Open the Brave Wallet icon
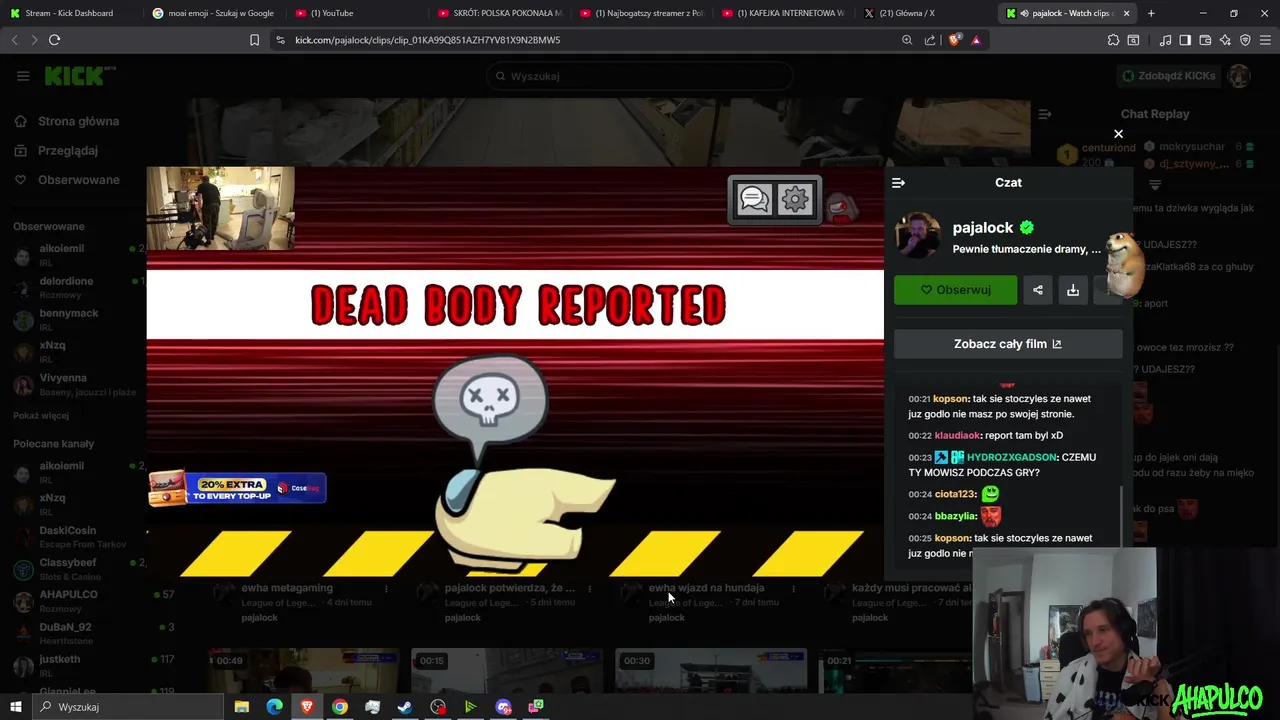 click(1205, 40)
